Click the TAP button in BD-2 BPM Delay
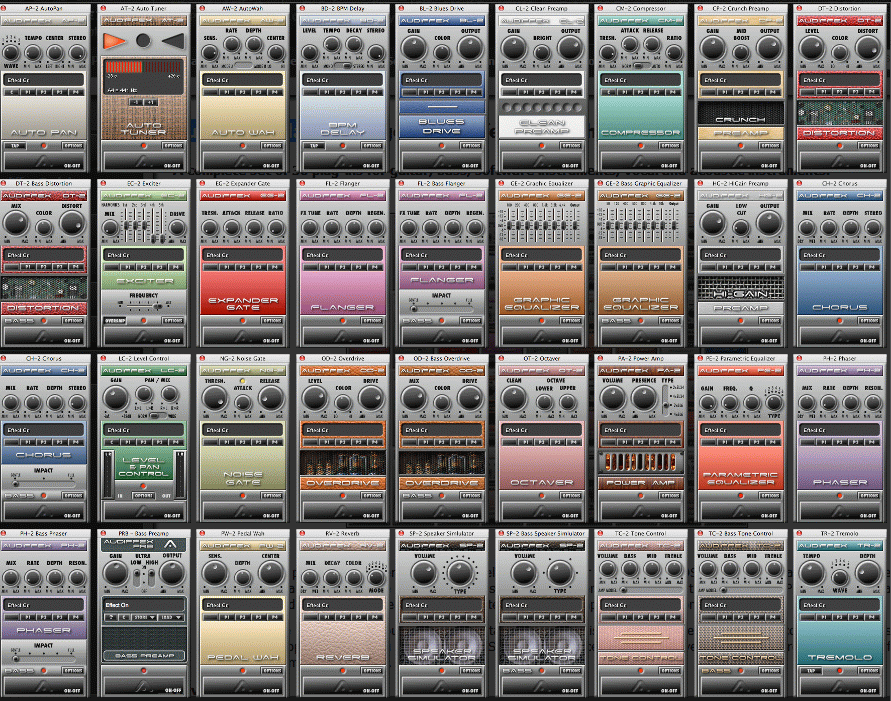This screenshot has height=701, width=891. click(x=314, y=145)
